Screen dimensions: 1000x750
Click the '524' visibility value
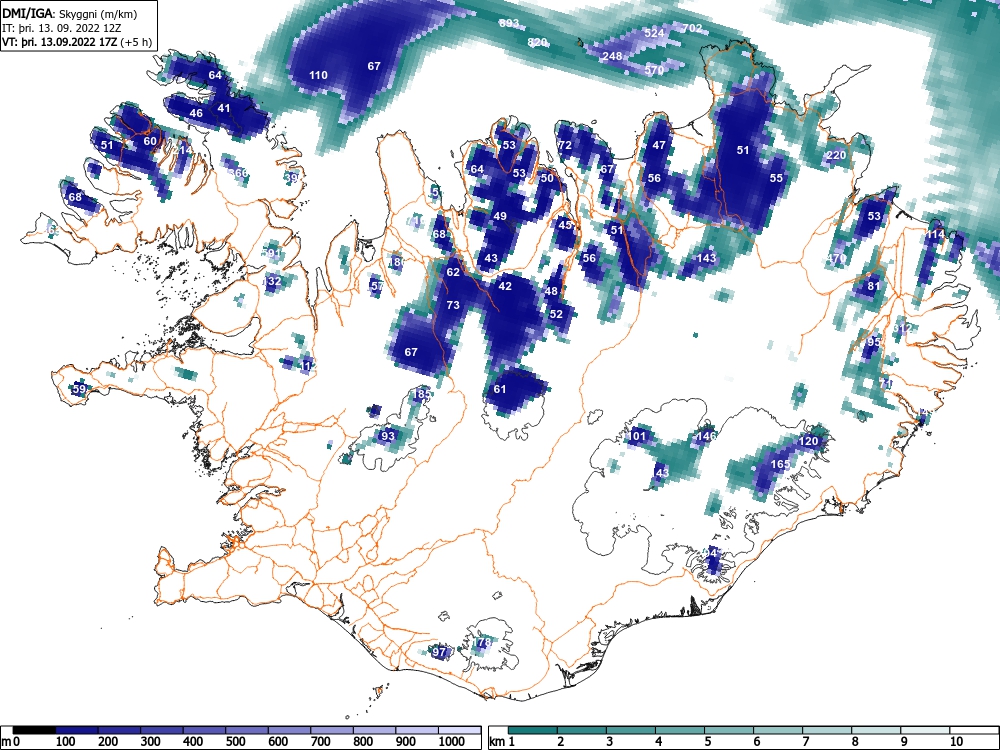(654, 33)
